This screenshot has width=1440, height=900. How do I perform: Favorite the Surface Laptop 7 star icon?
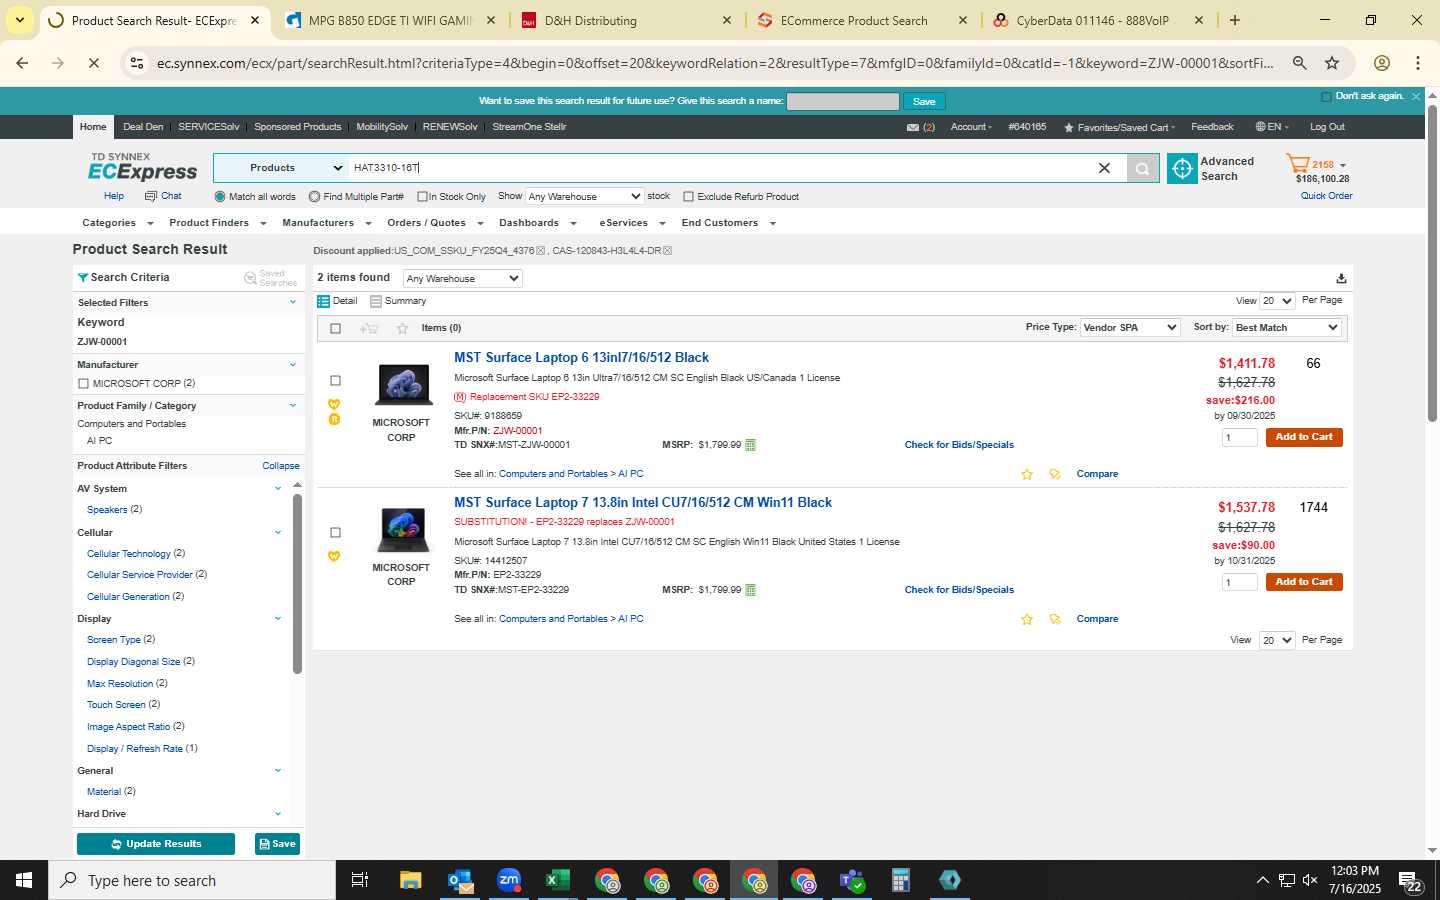pyautogui.click(x=1027, y=619)
